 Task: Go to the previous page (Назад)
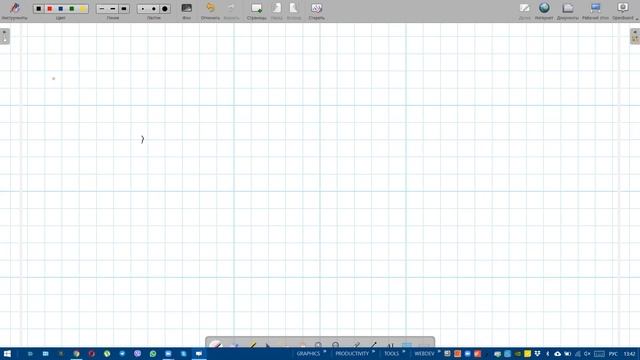click(x=277, y=10)
